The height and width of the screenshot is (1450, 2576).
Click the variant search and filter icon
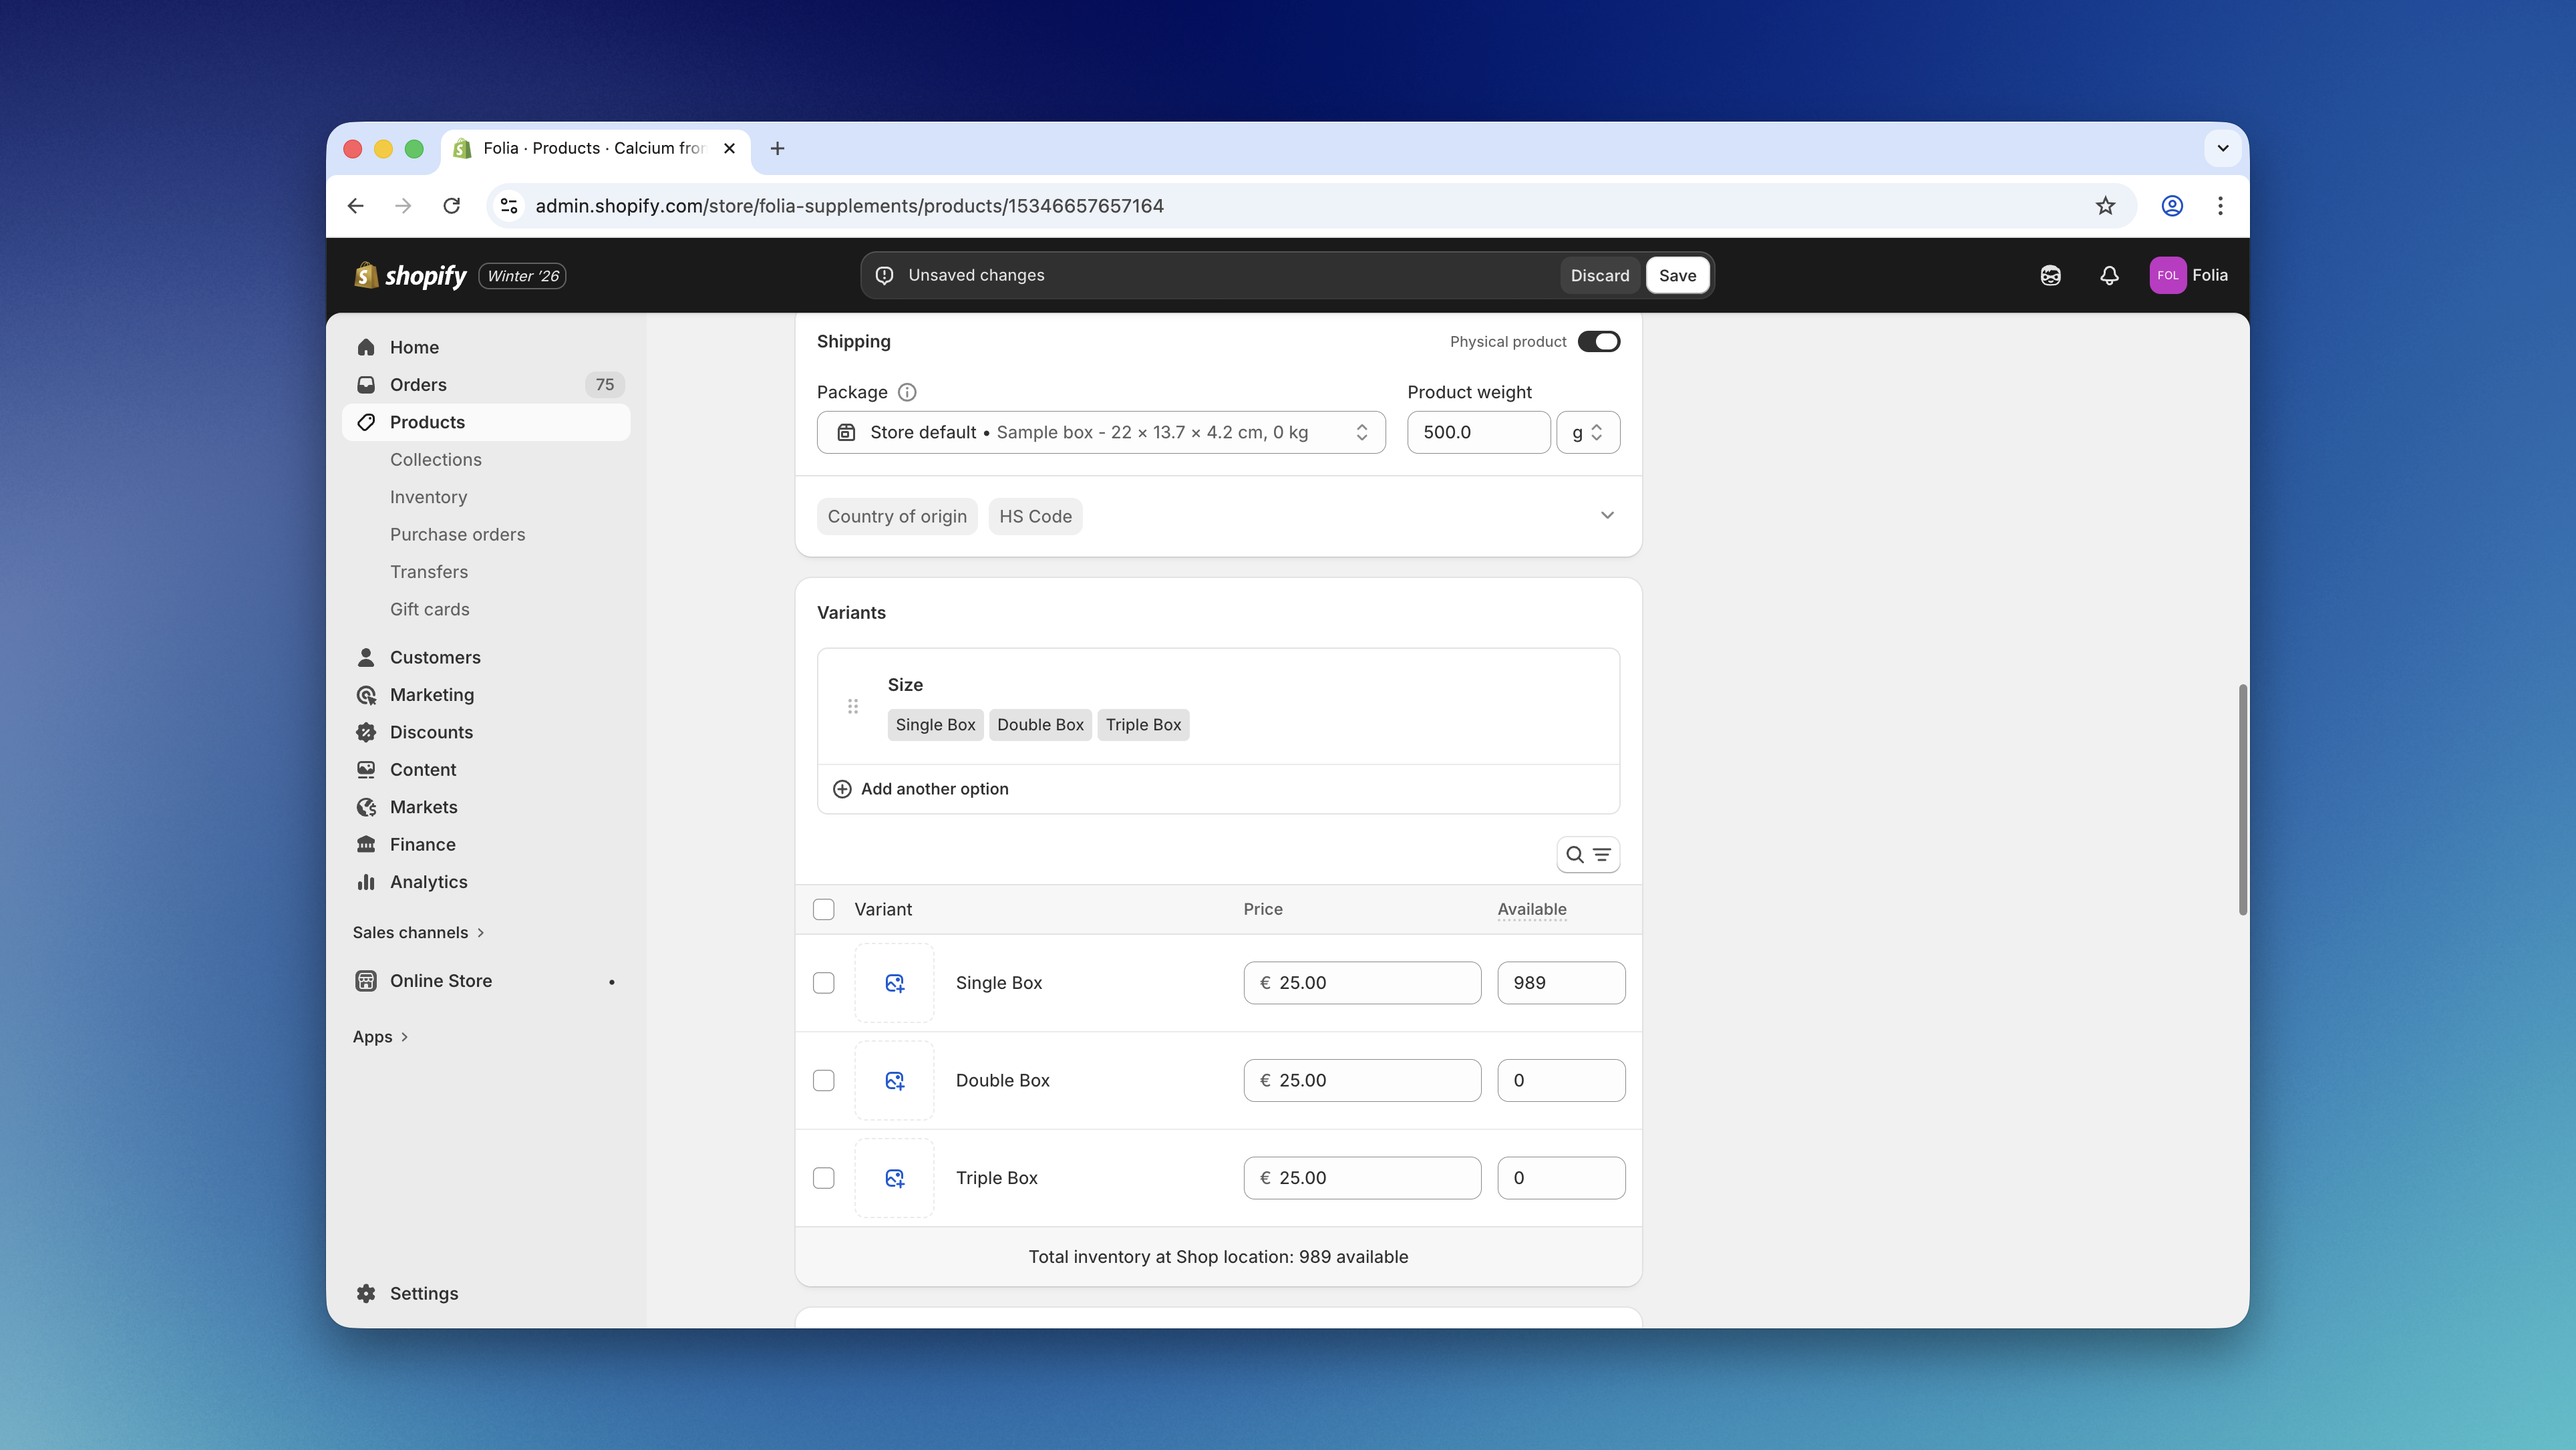(x=1587, y=855)
